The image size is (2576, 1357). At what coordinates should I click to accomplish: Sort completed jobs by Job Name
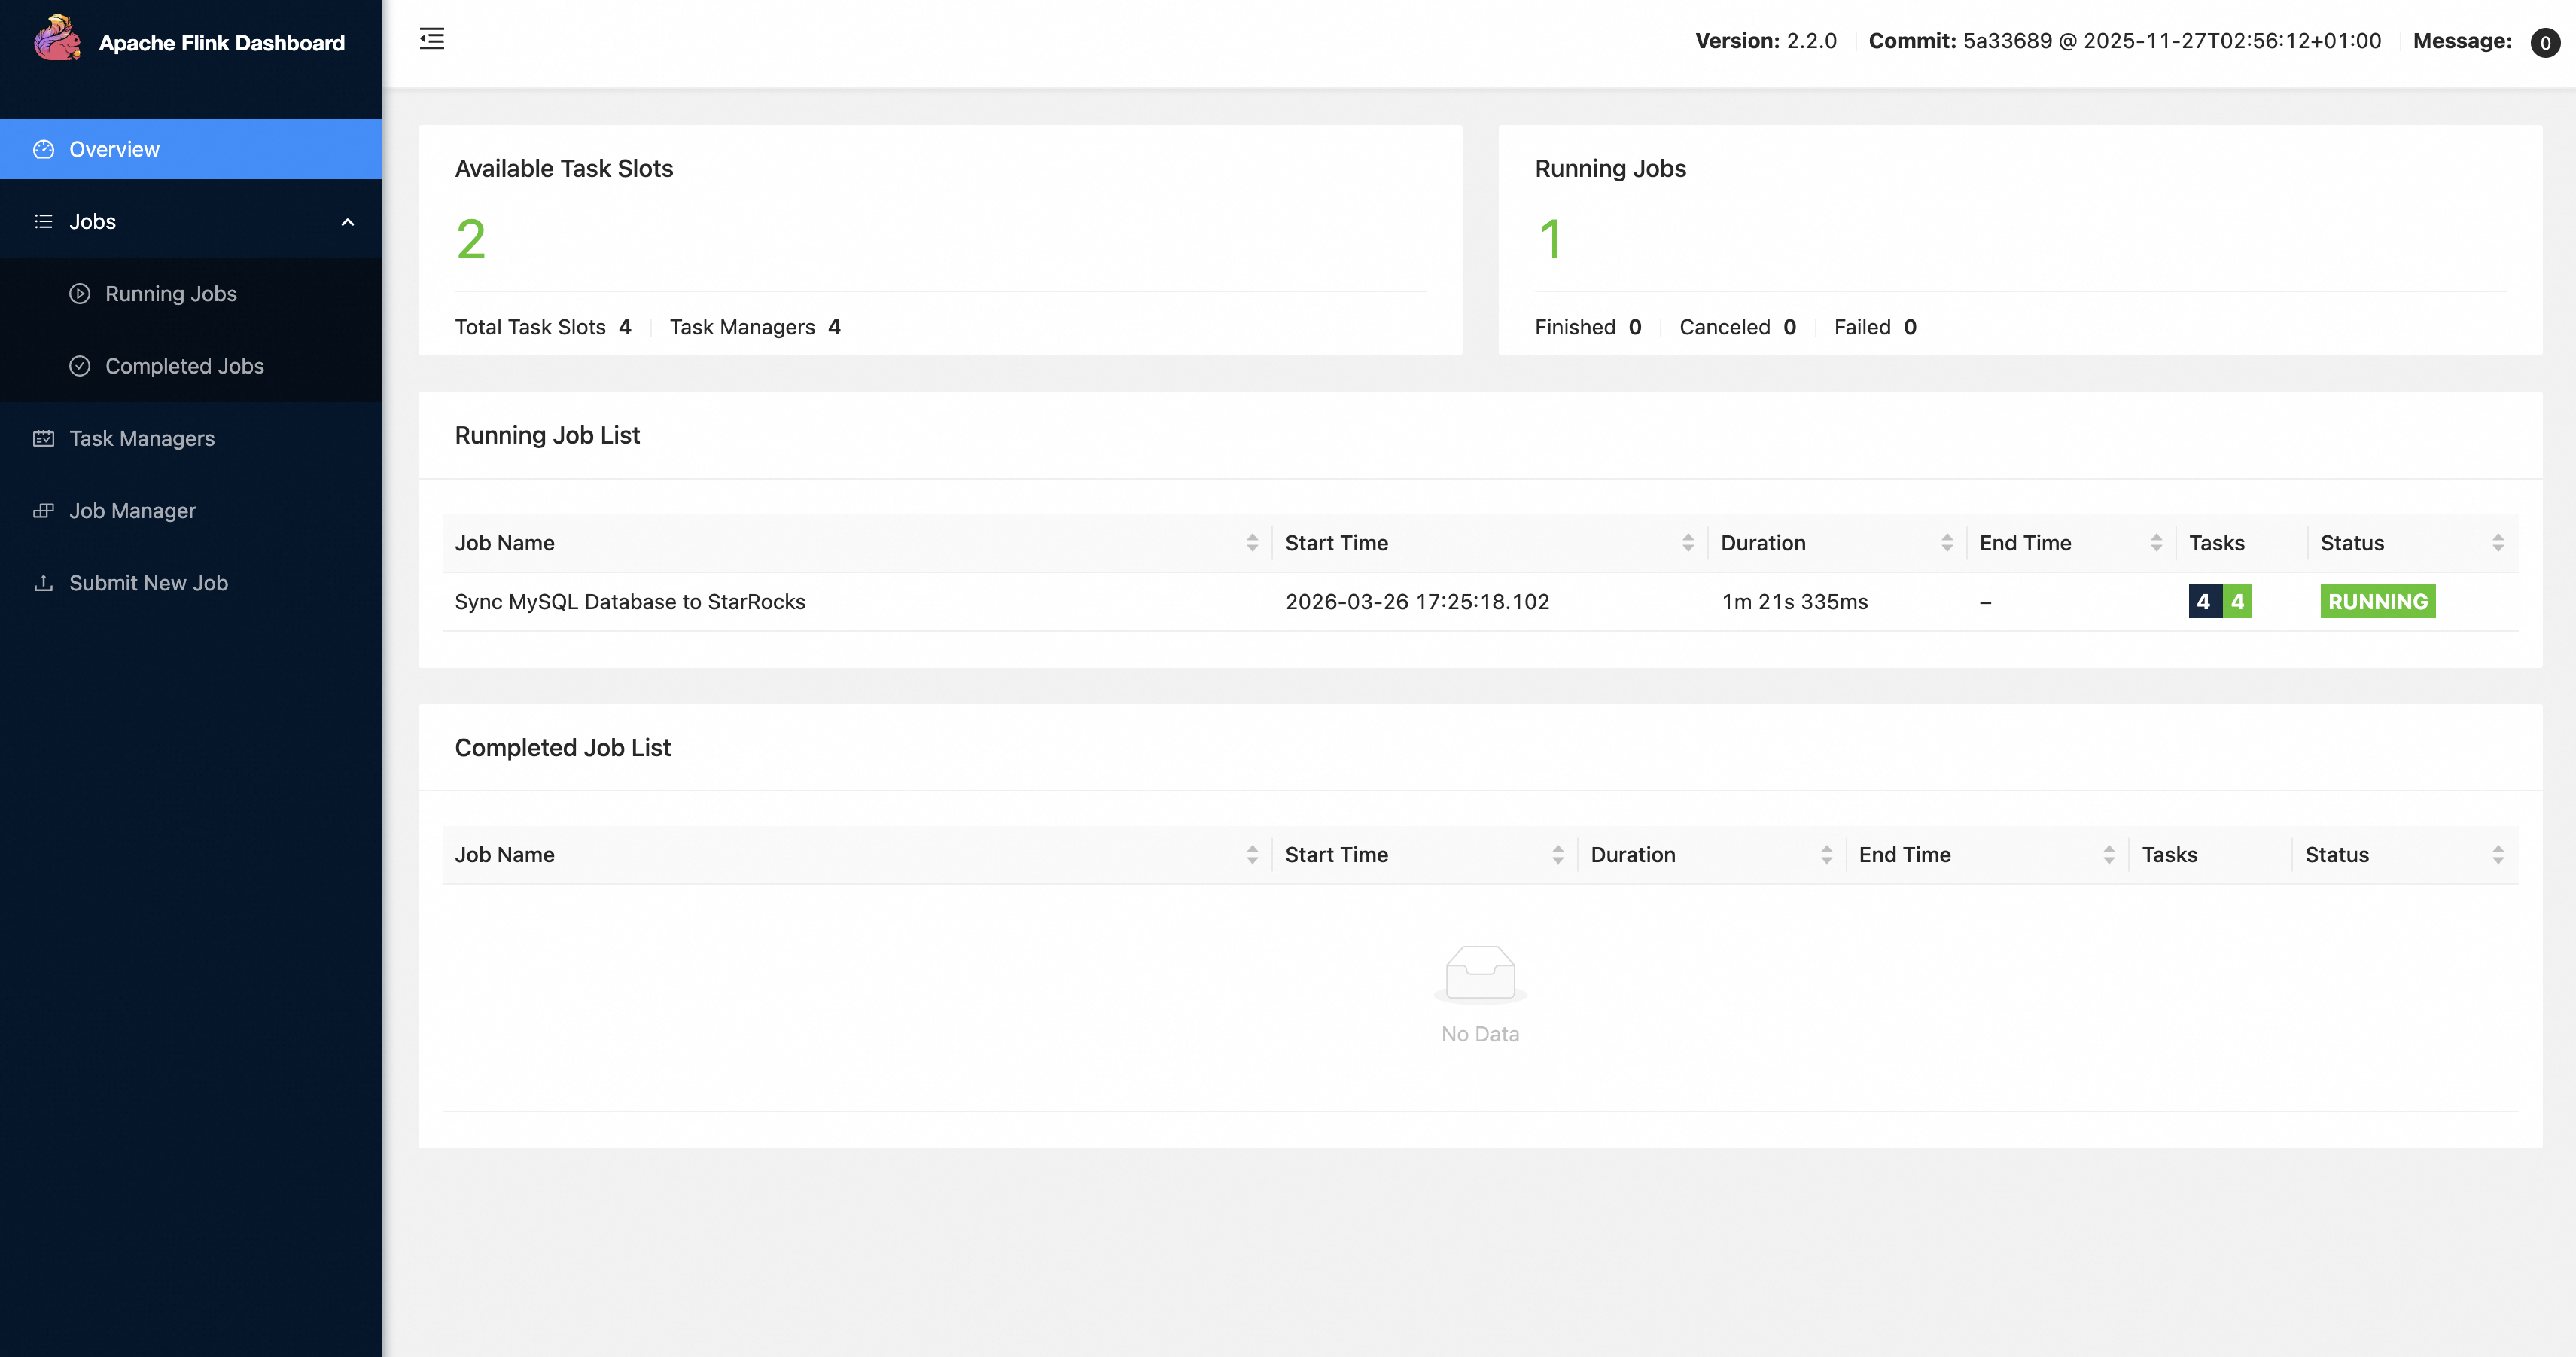tap(1252, 855)
